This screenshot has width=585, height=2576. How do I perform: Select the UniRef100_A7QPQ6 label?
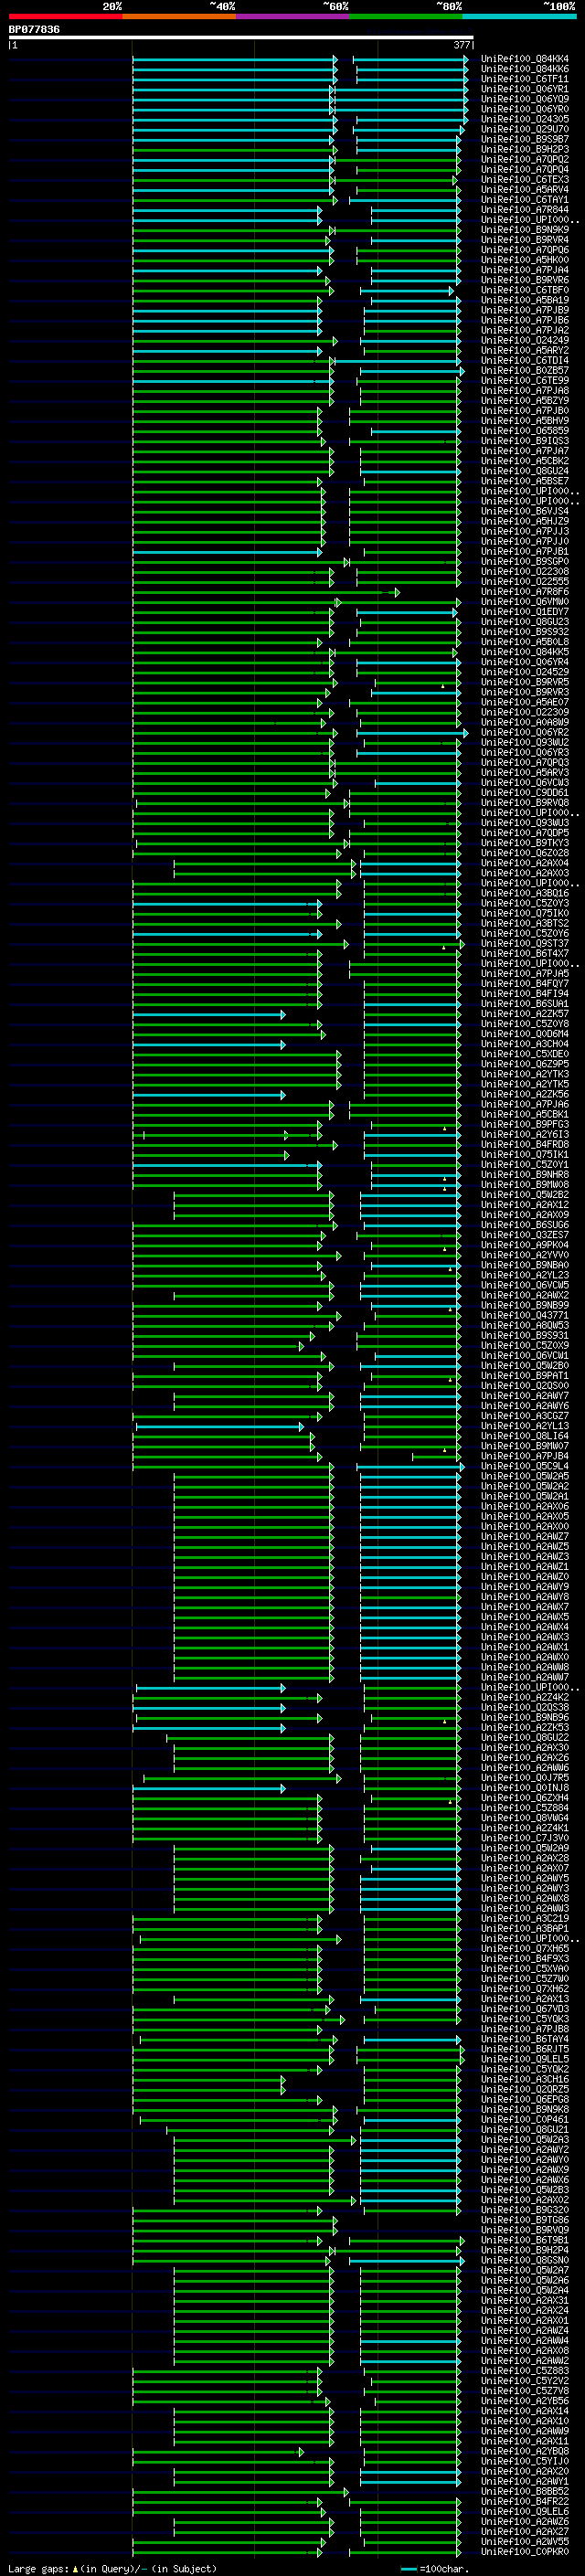pyautogui.click(x=525, y=250)
